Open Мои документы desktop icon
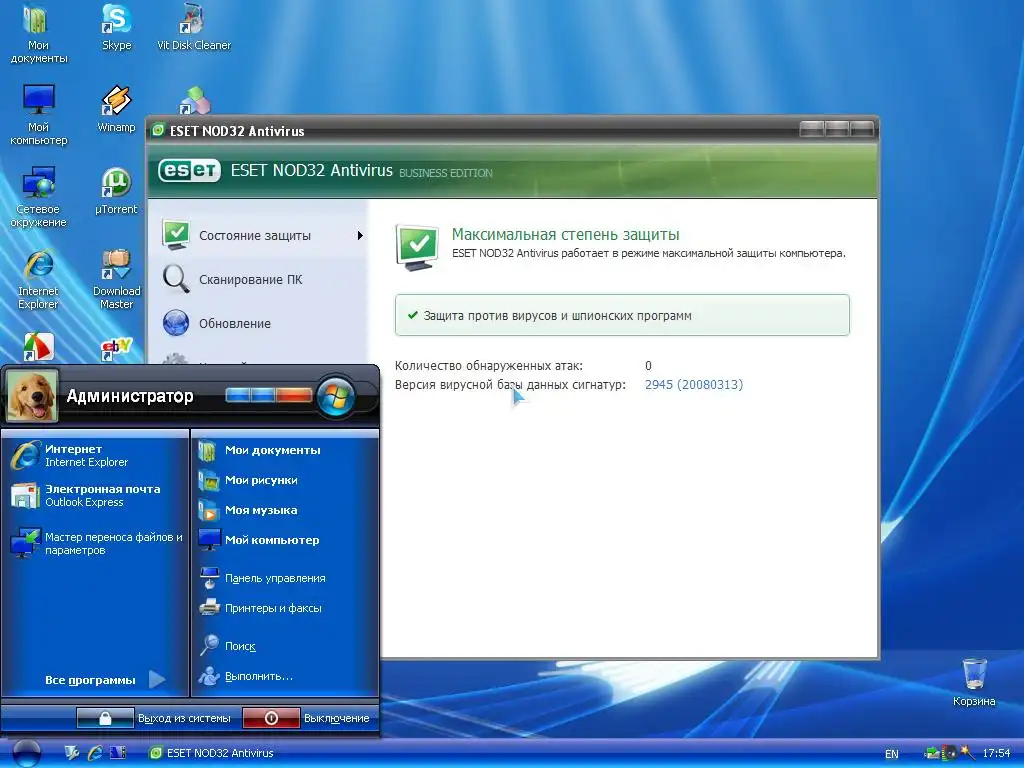Screen dimensions: 1024x768 [x=38, y=34]
